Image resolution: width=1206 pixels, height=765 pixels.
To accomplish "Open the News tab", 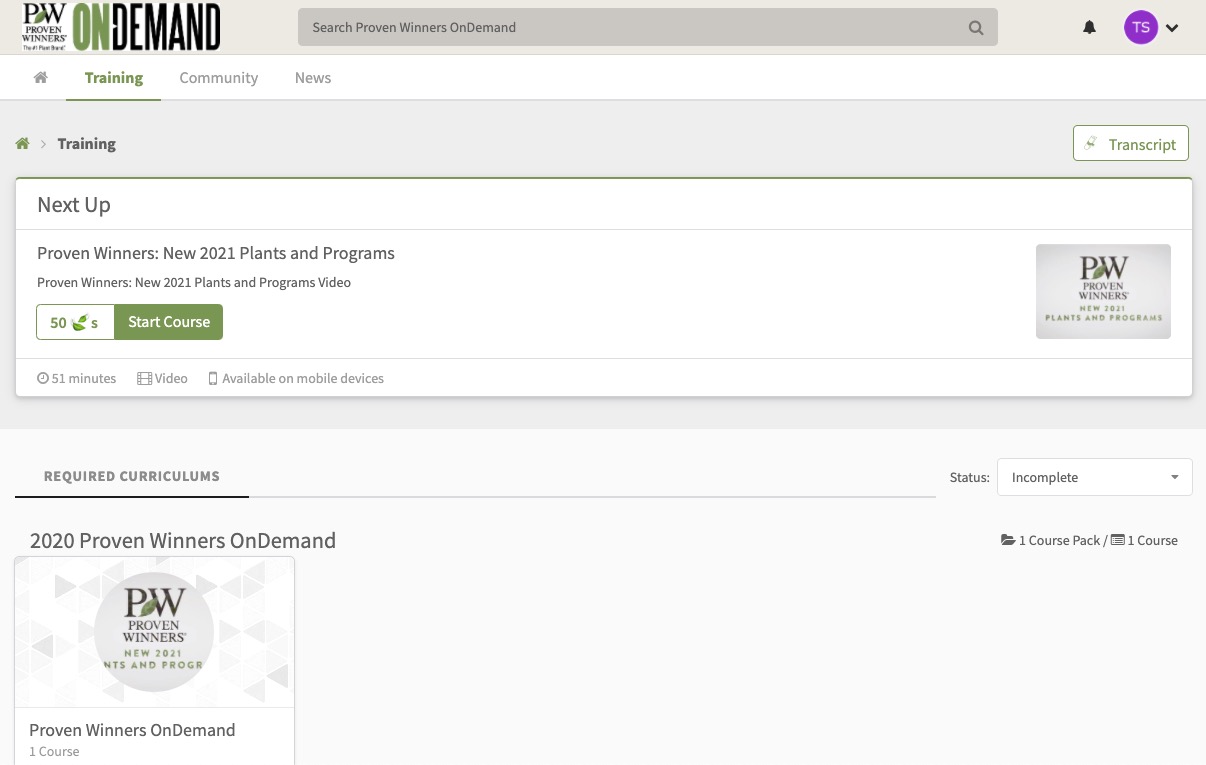I will 312,78.
